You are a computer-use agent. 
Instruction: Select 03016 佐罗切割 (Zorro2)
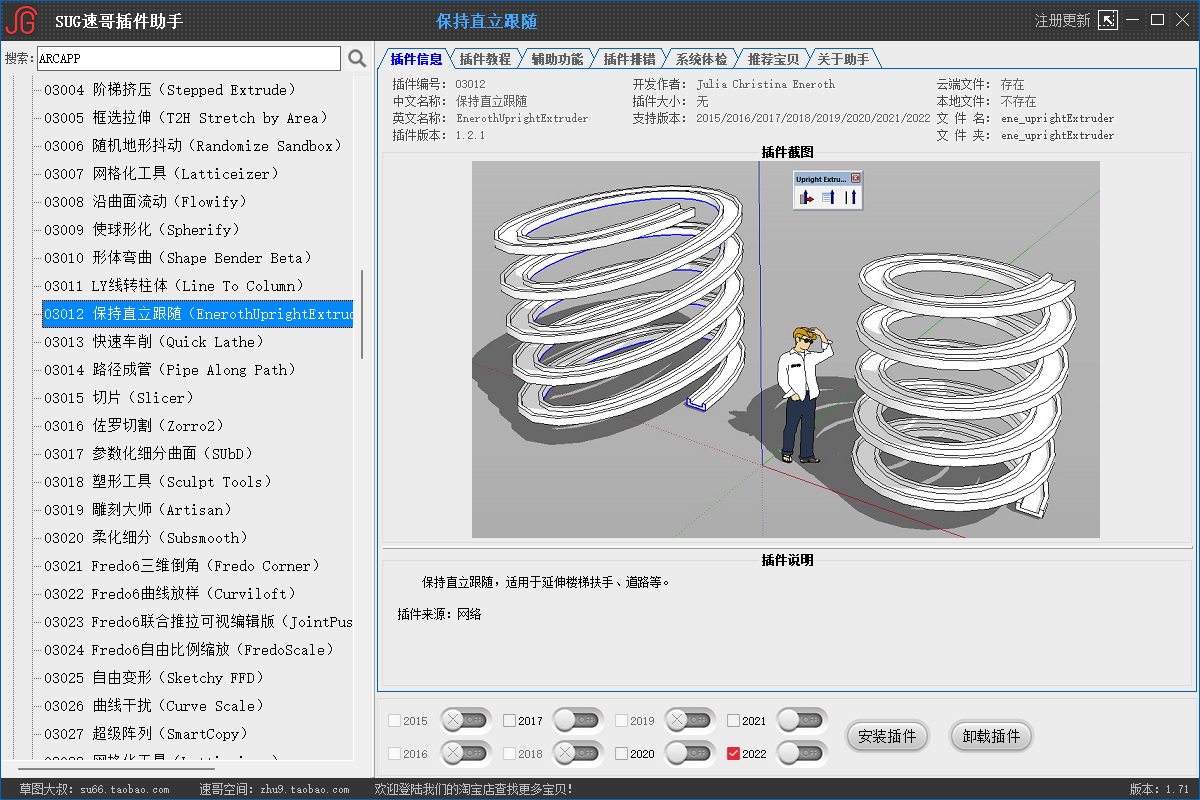(x=134, y=426)
